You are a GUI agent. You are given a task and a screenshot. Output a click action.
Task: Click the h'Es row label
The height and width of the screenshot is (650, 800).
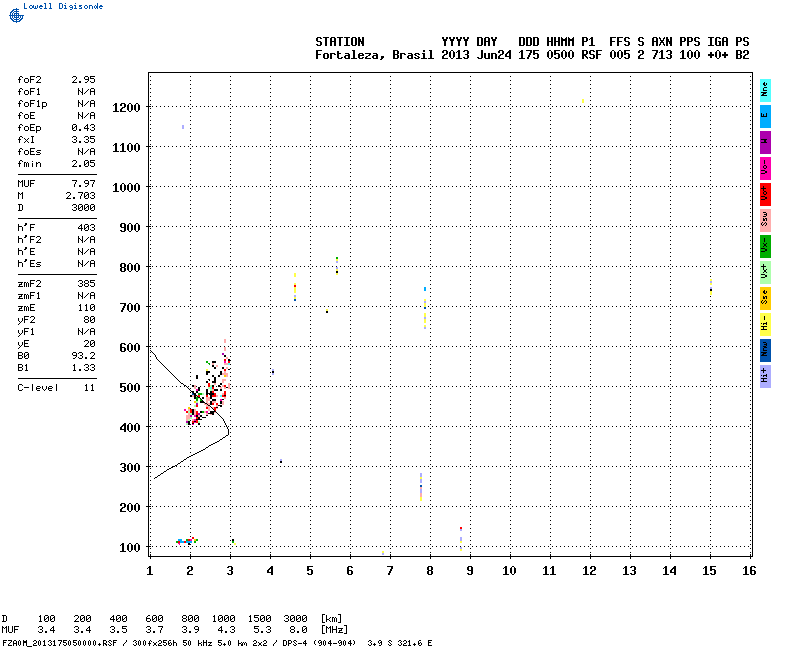point(29,264)
